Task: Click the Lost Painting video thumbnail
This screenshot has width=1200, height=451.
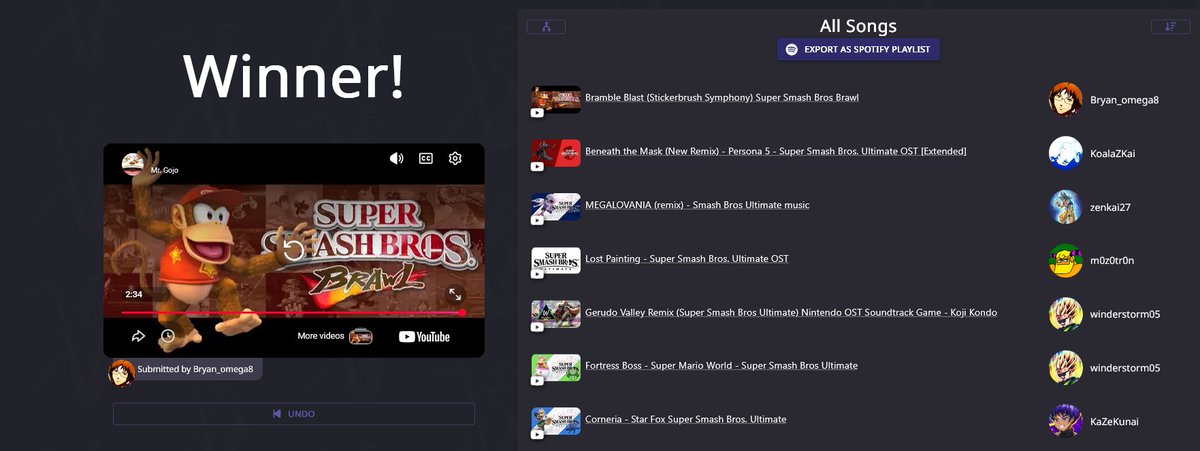Action: [556, 260]
